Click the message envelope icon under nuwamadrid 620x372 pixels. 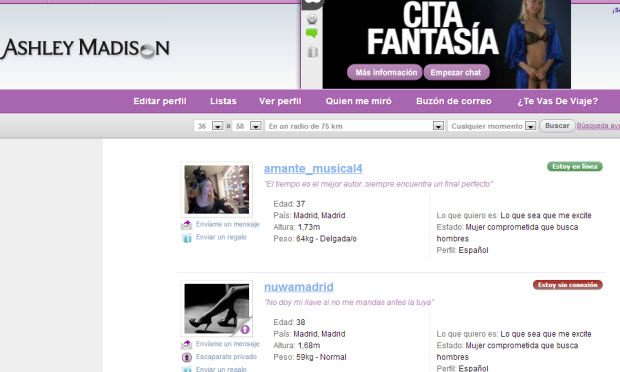point(186,344)
